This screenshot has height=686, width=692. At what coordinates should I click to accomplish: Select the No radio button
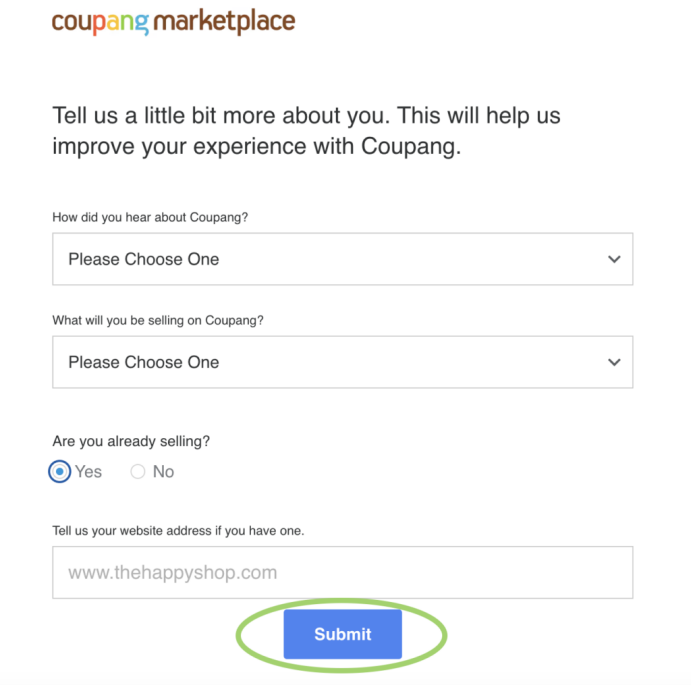click(x=138, y=471)
